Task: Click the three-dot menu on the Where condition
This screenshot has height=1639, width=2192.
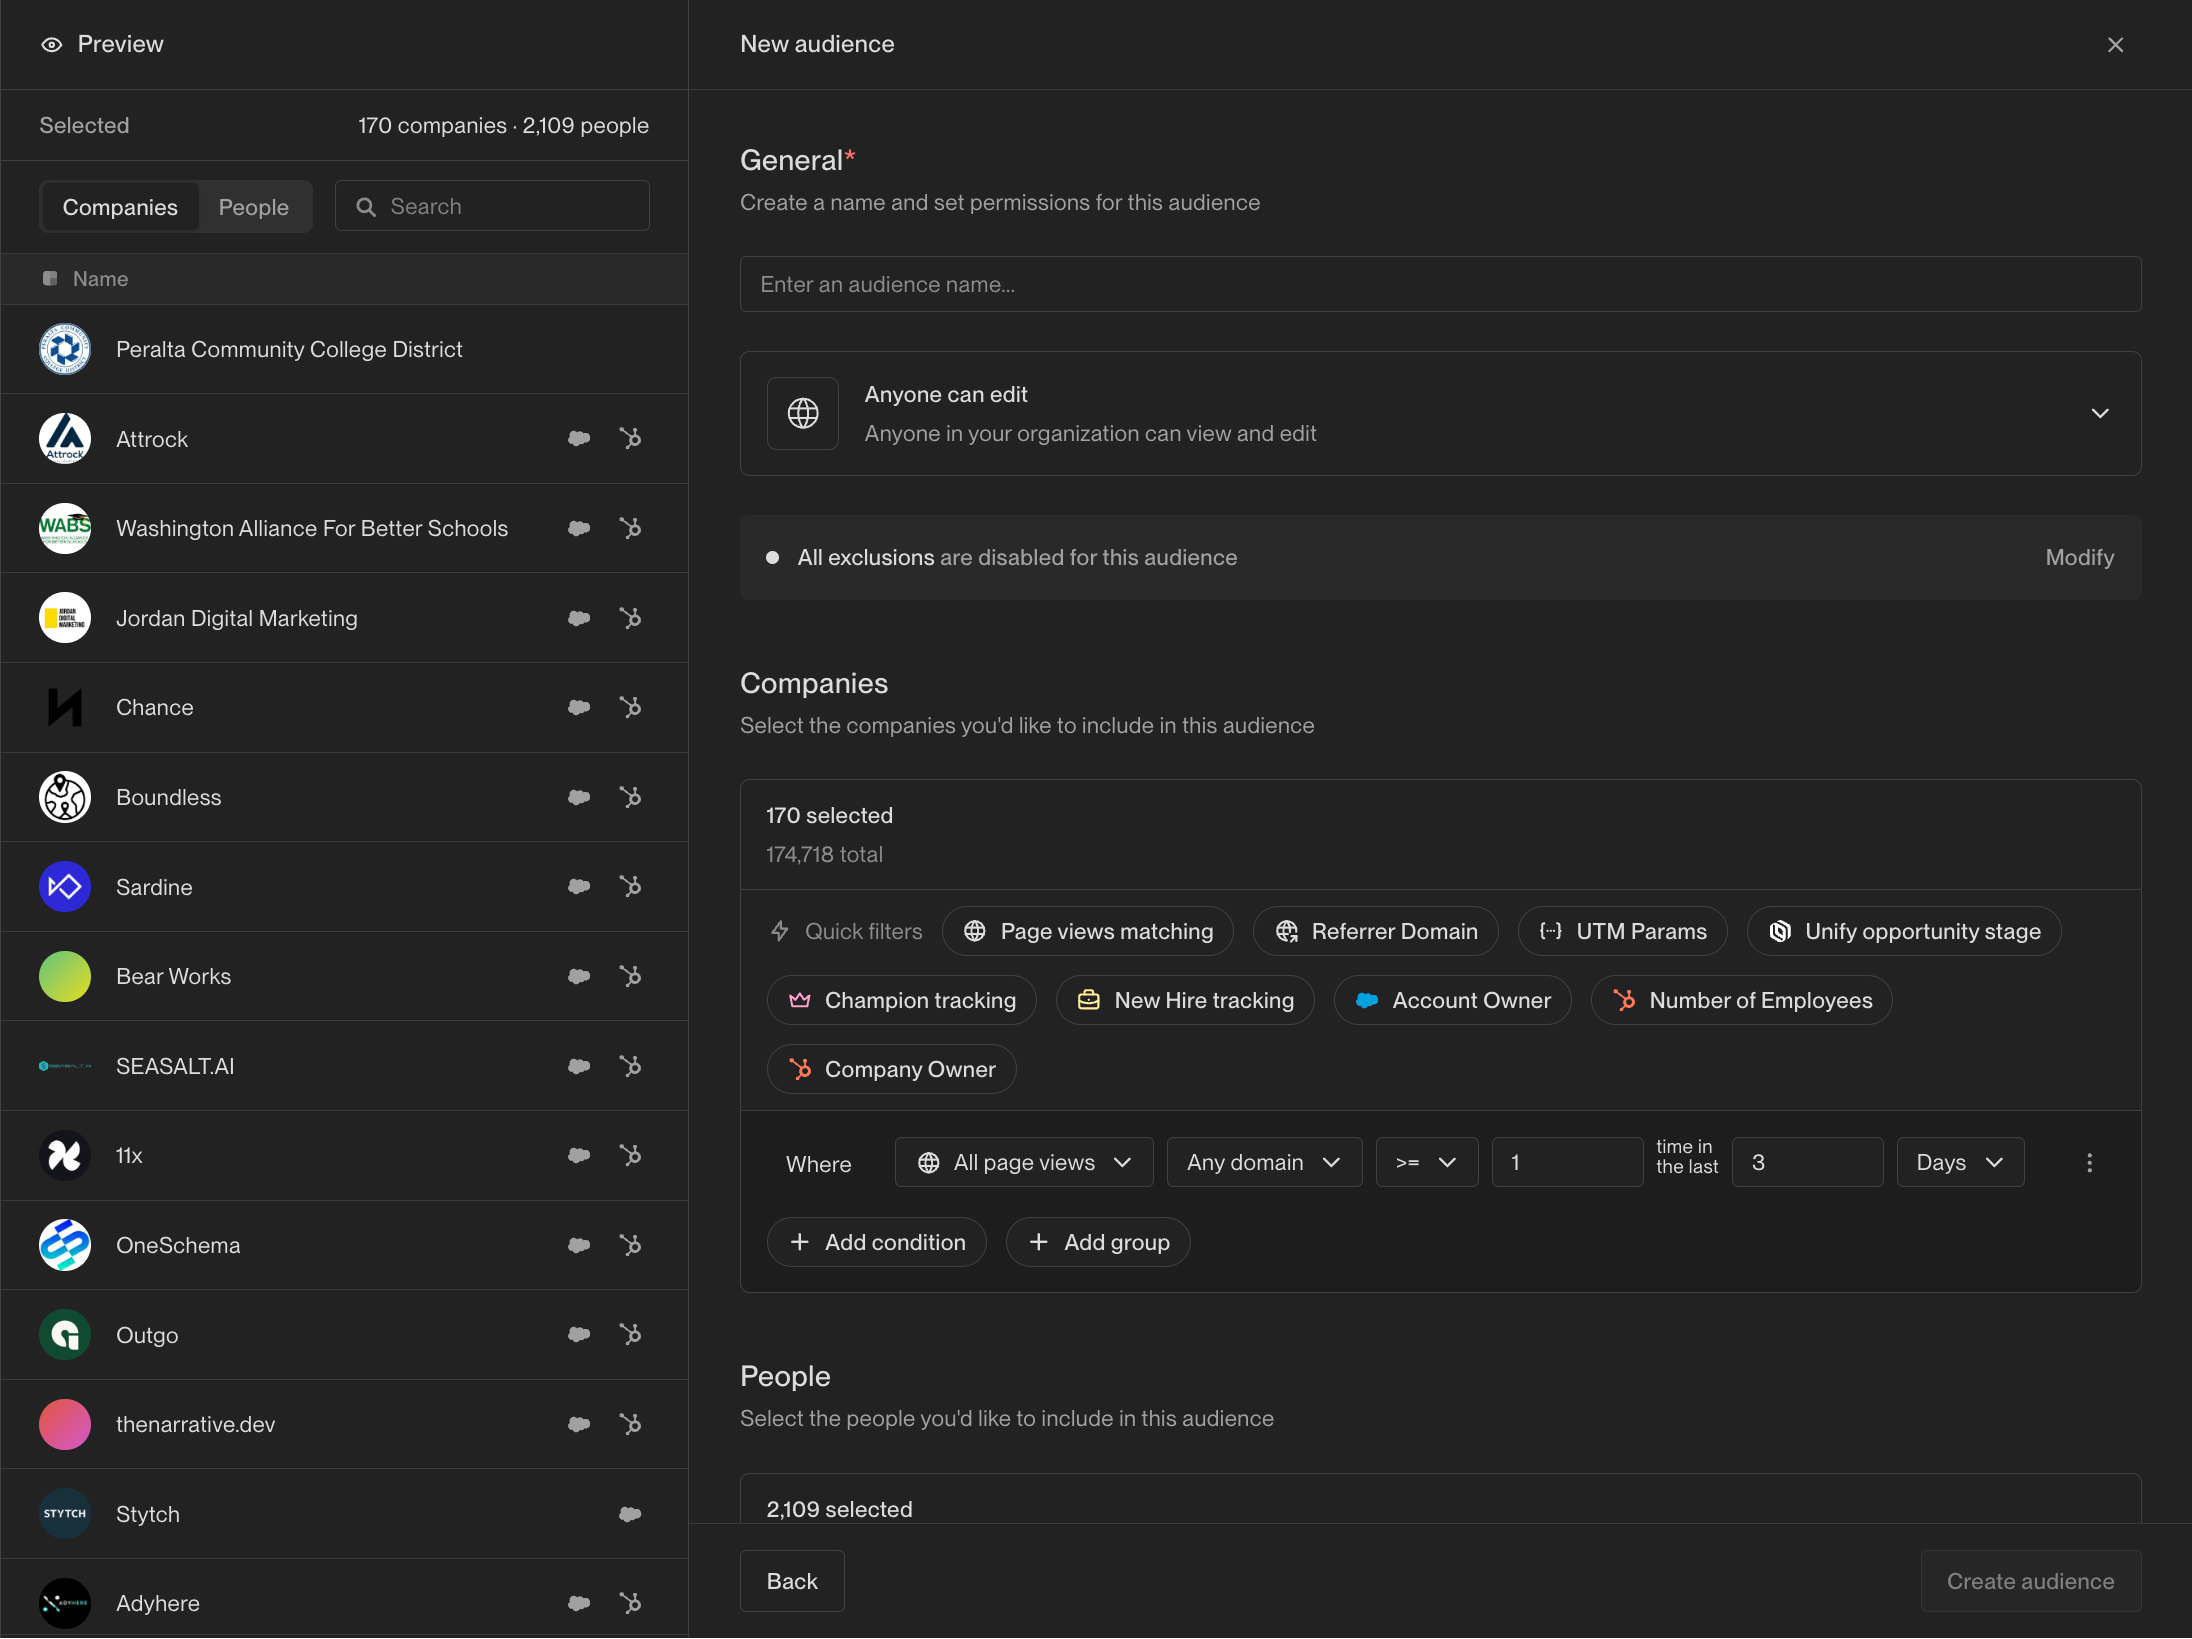Action: pos(2089,1163)
